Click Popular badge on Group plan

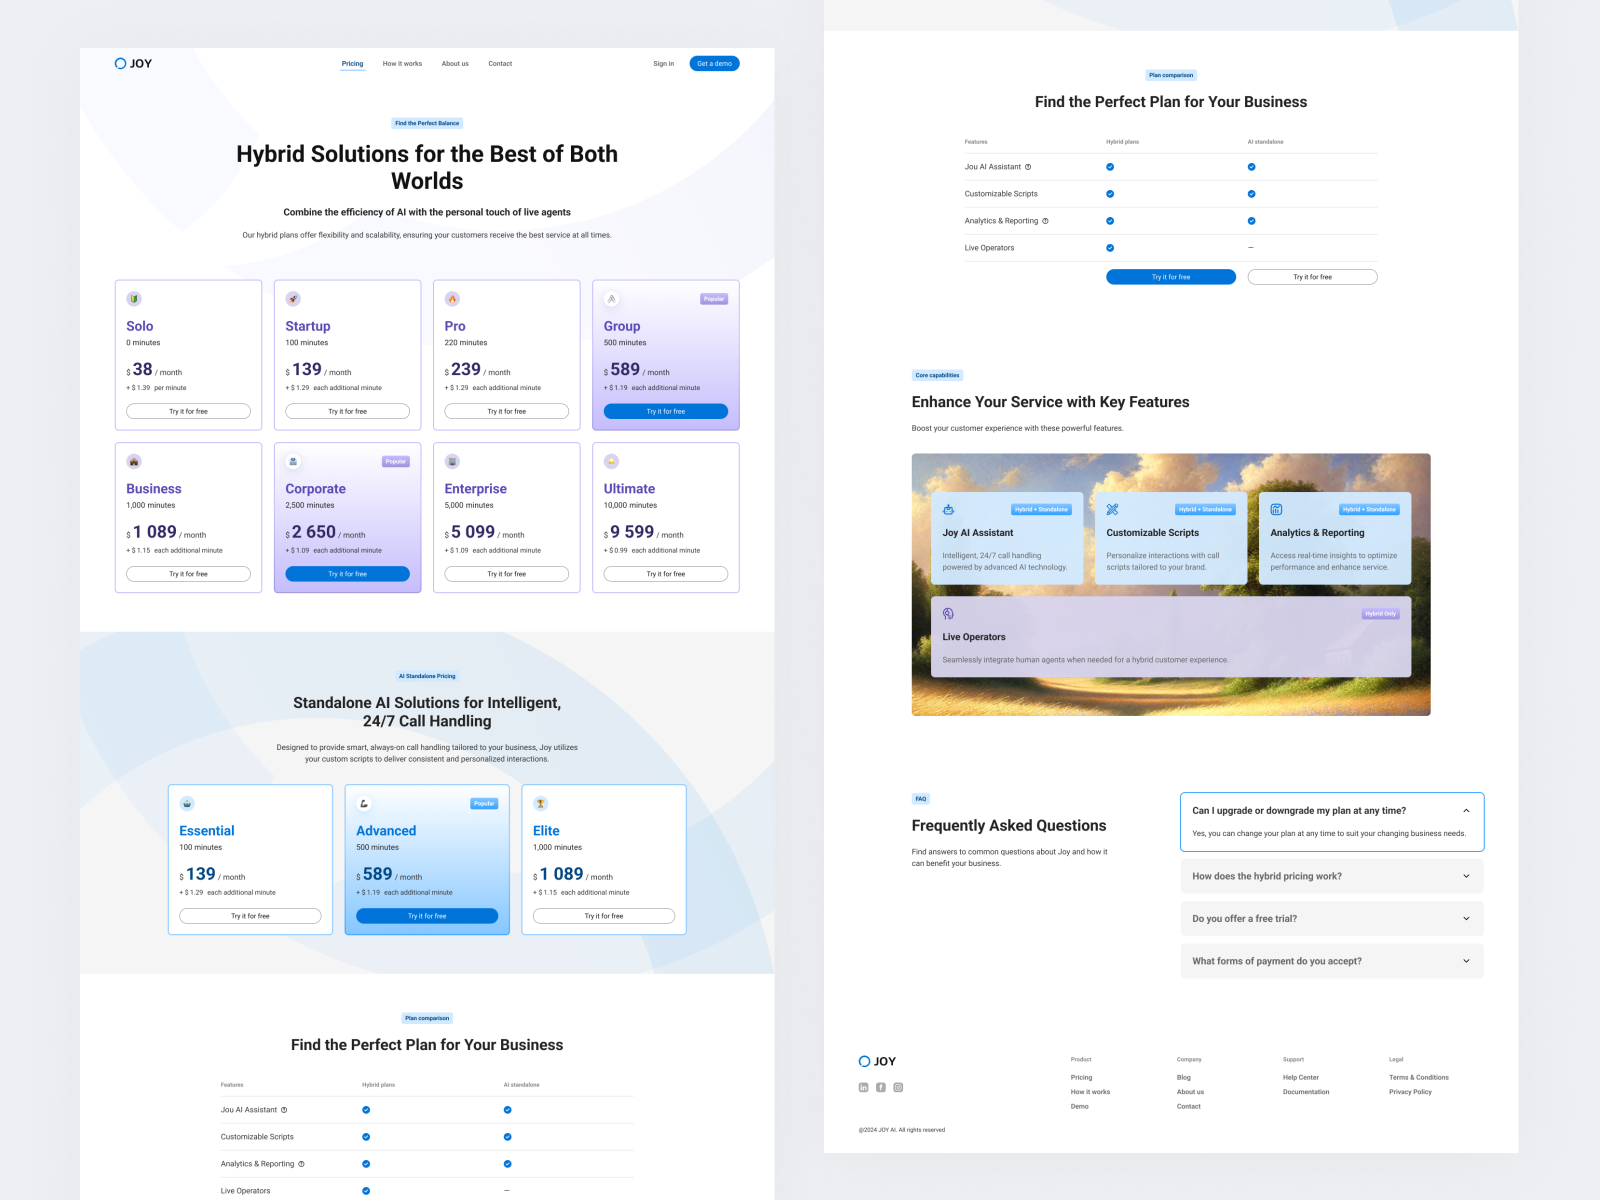(714, 299)
